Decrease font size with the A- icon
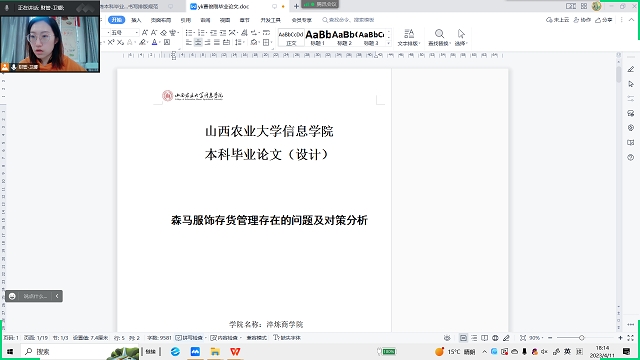640x360 pixels. [154, 33]
